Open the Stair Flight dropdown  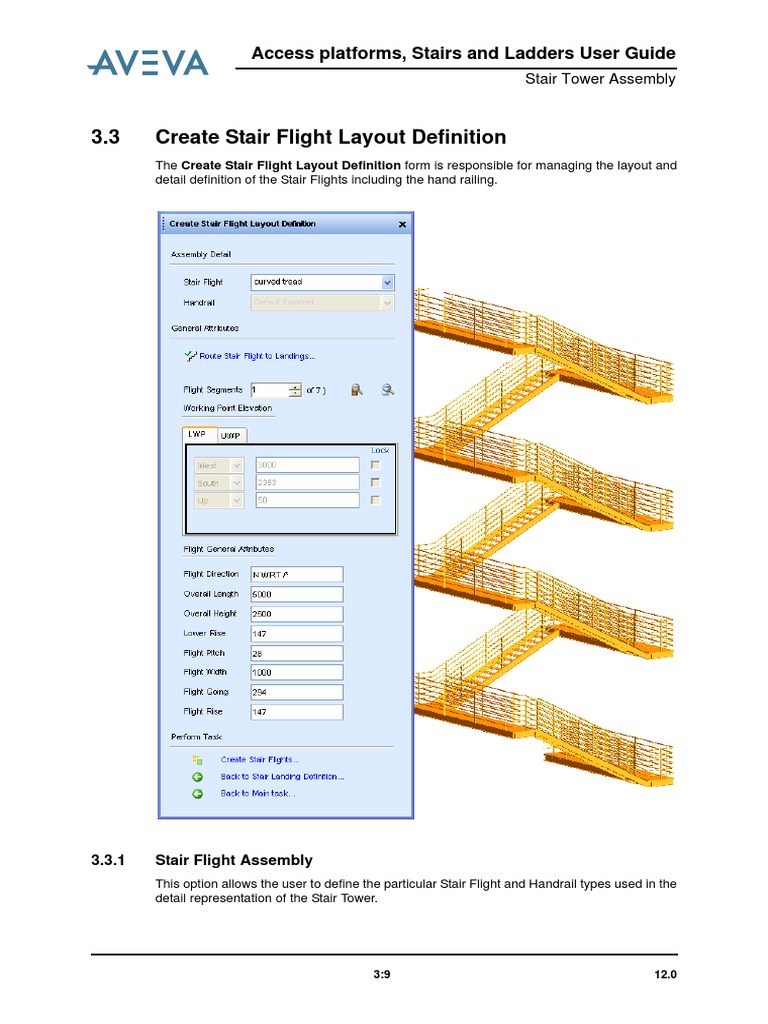pyautogui.click(x=387, y=282)
